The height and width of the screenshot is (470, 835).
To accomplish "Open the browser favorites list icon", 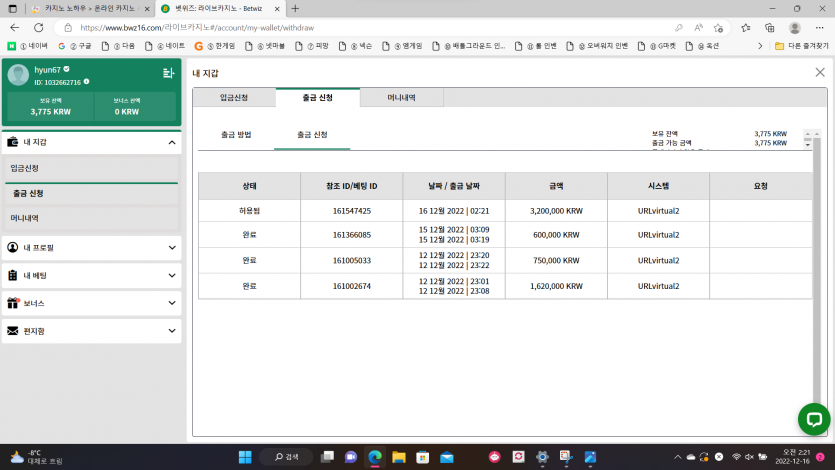I will (746, 28).
